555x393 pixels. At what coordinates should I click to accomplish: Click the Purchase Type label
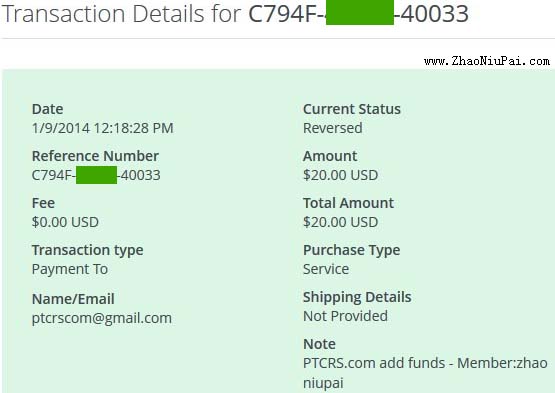(352, 250)
